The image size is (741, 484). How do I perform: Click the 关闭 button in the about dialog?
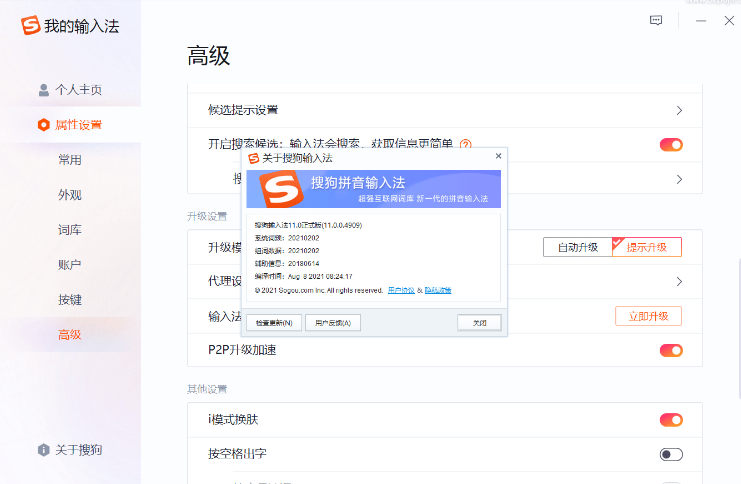click(479, 323)
